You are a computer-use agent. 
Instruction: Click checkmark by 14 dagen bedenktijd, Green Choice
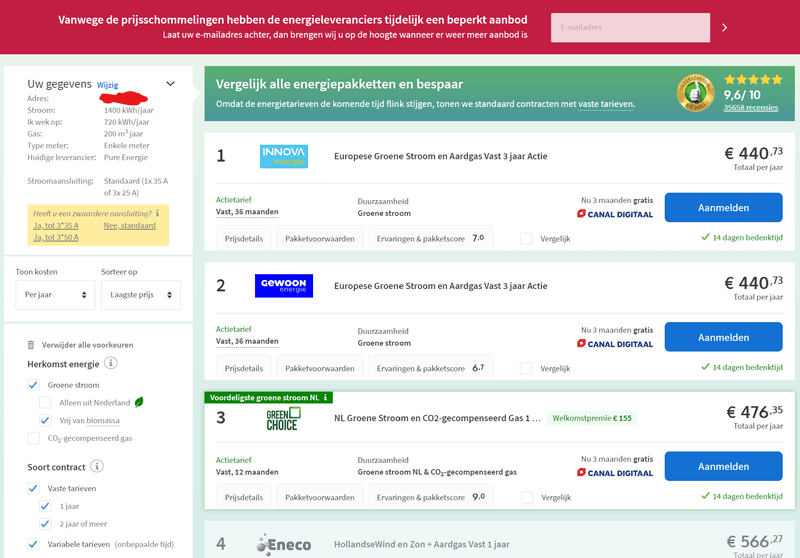tap(706, 496)
